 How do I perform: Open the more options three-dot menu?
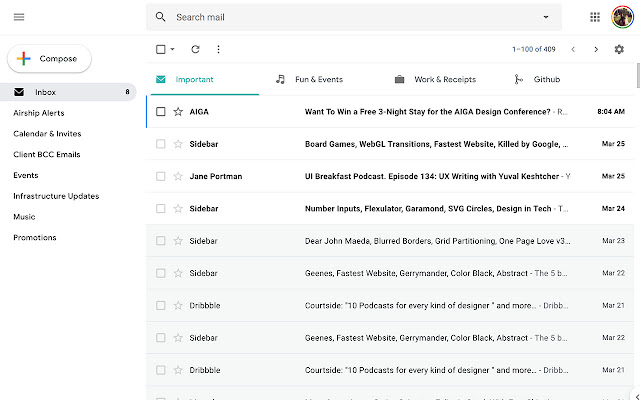click(218, 49)
